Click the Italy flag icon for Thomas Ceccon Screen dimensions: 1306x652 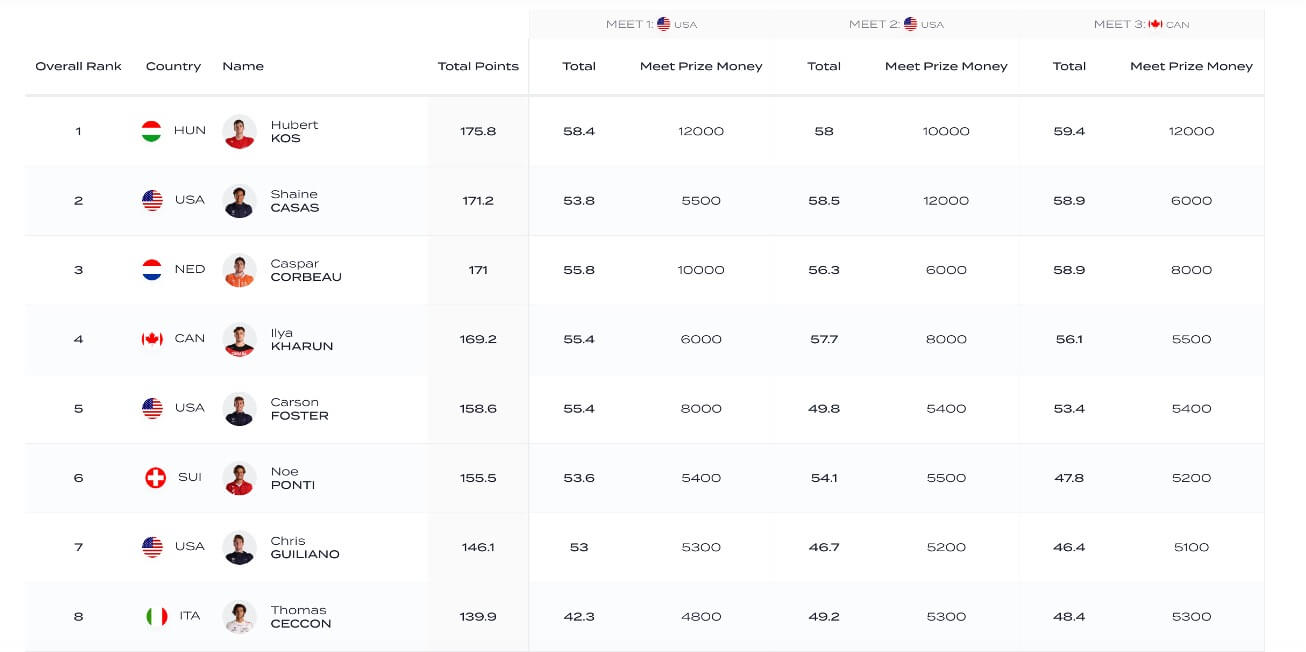pos(156,617)
